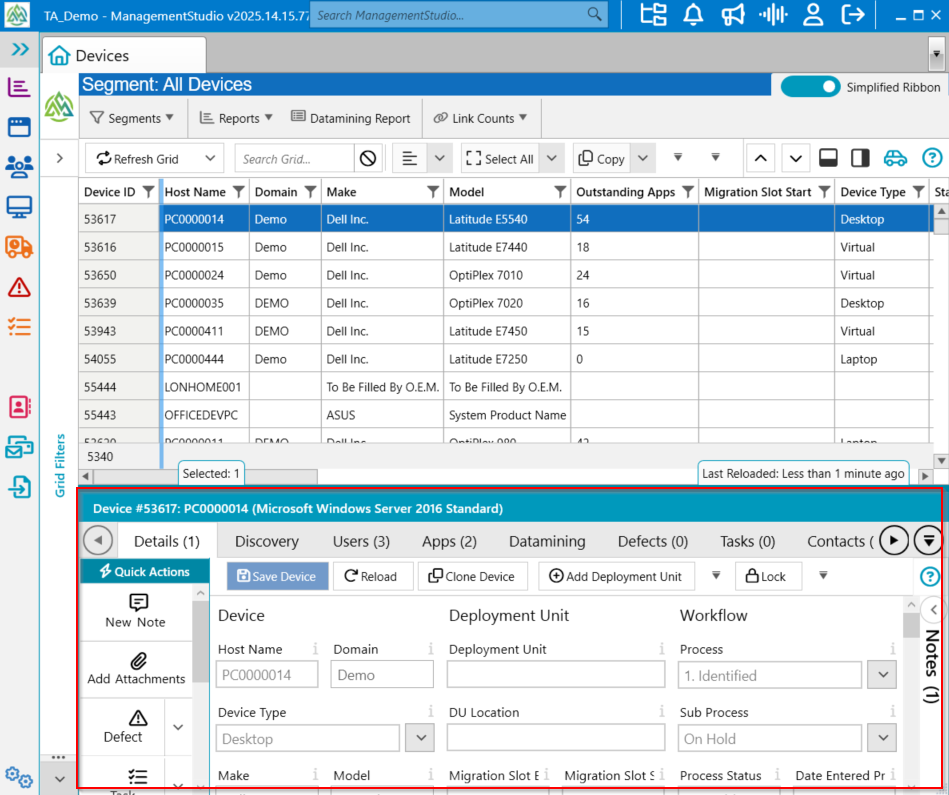This screenshot has width=949, height=795.
Task: Switch to the Datamining tab
Action: [547, 541]
